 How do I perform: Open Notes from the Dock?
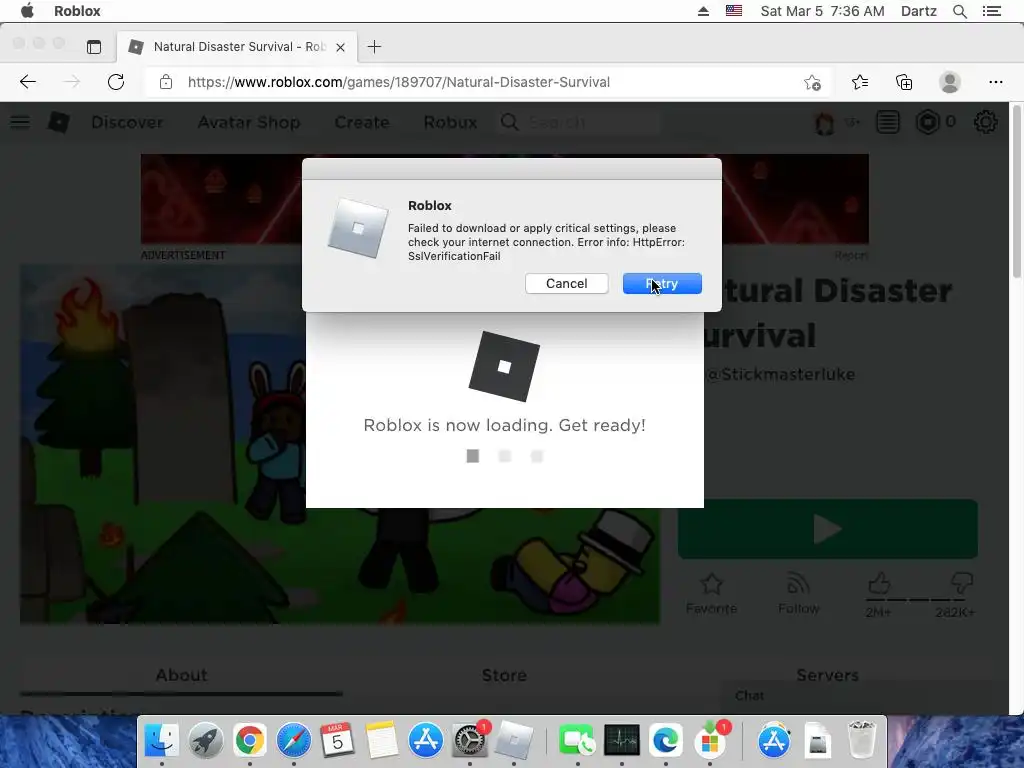(381, 741)
